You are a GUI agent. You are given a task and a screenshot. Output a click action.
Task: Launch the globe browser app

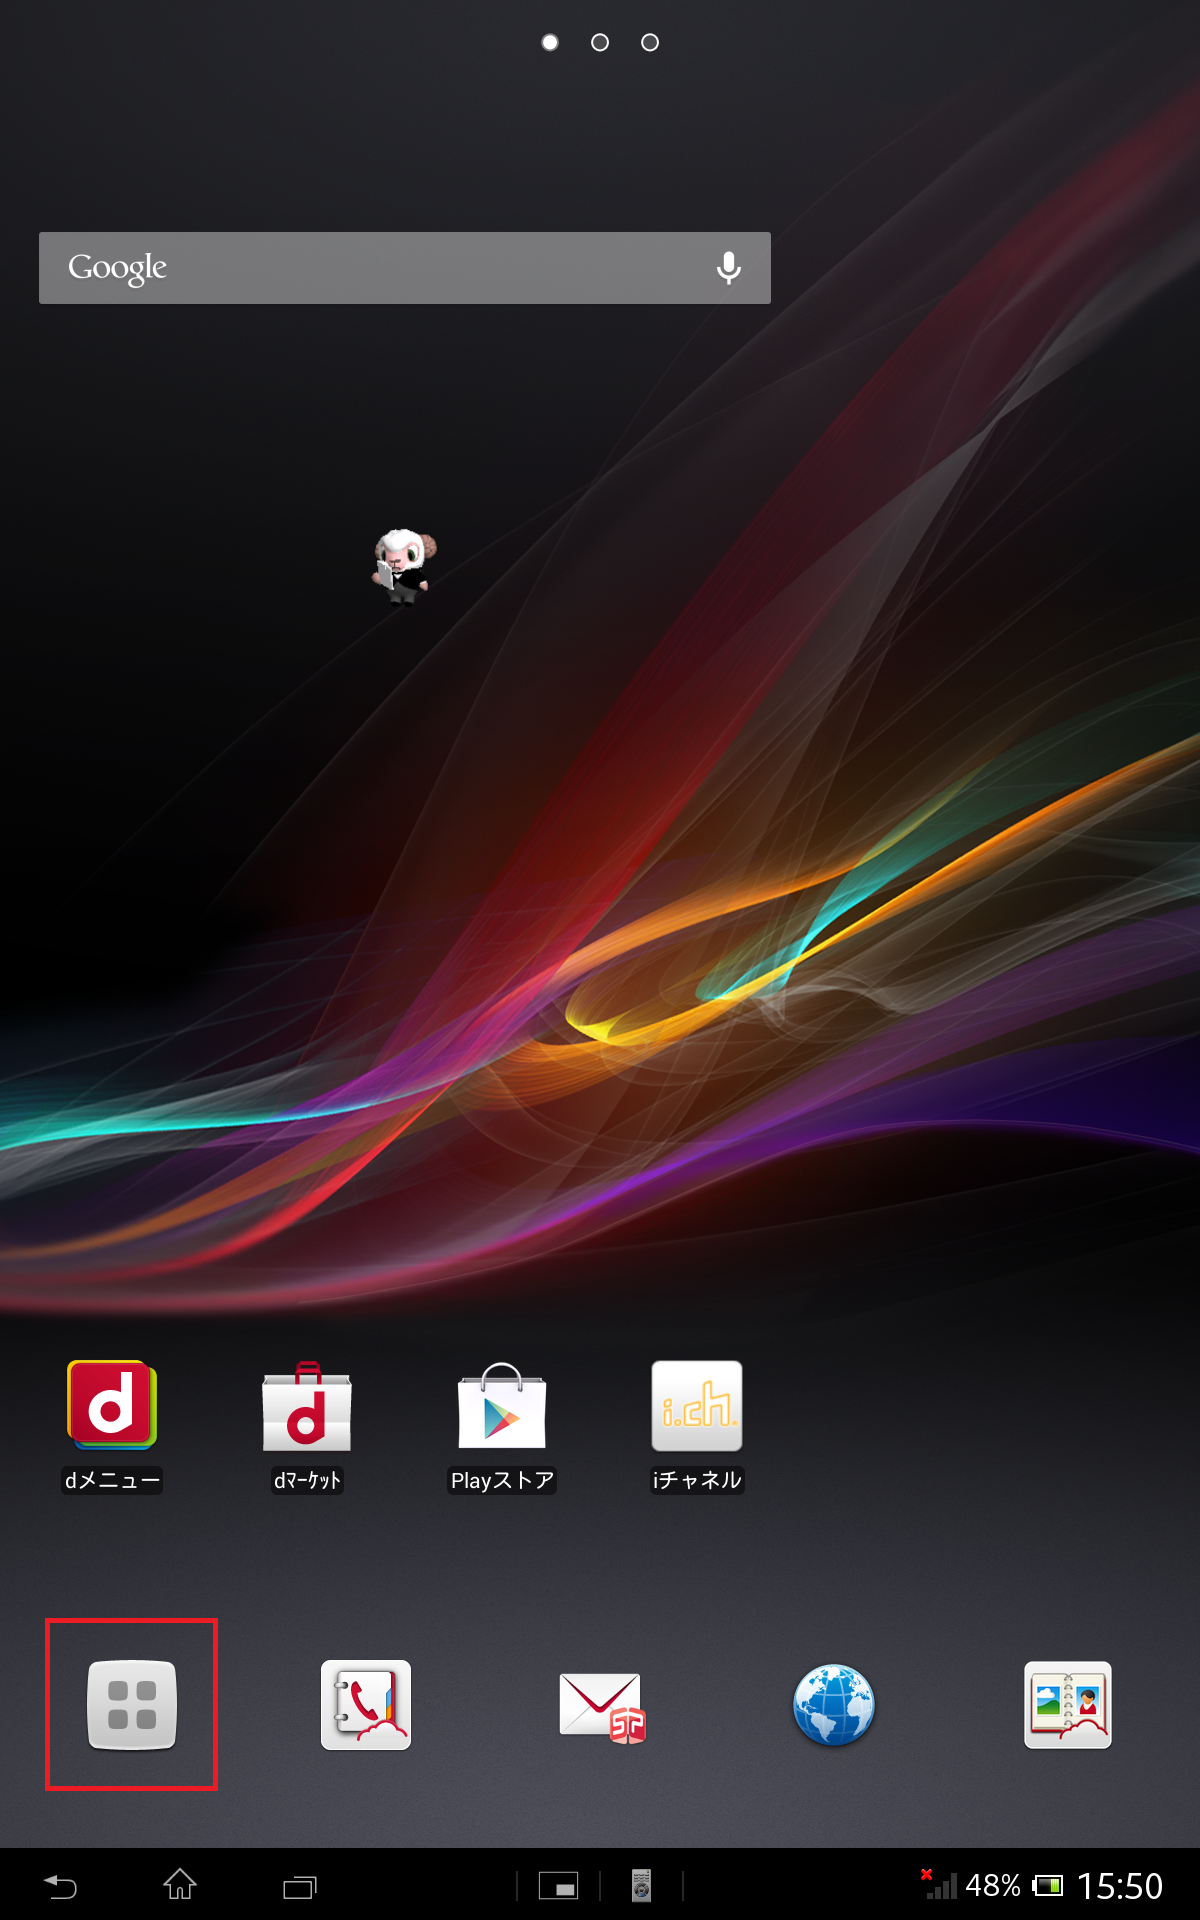coord(833,1704)
